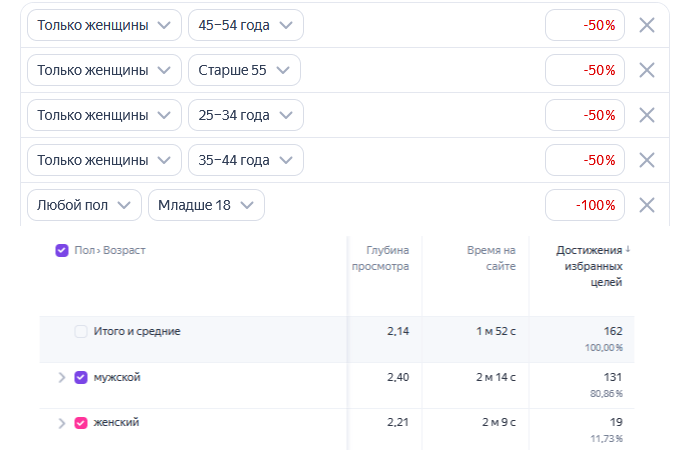Open the 45–54 года age dropdown

click(x=245, y=25)
